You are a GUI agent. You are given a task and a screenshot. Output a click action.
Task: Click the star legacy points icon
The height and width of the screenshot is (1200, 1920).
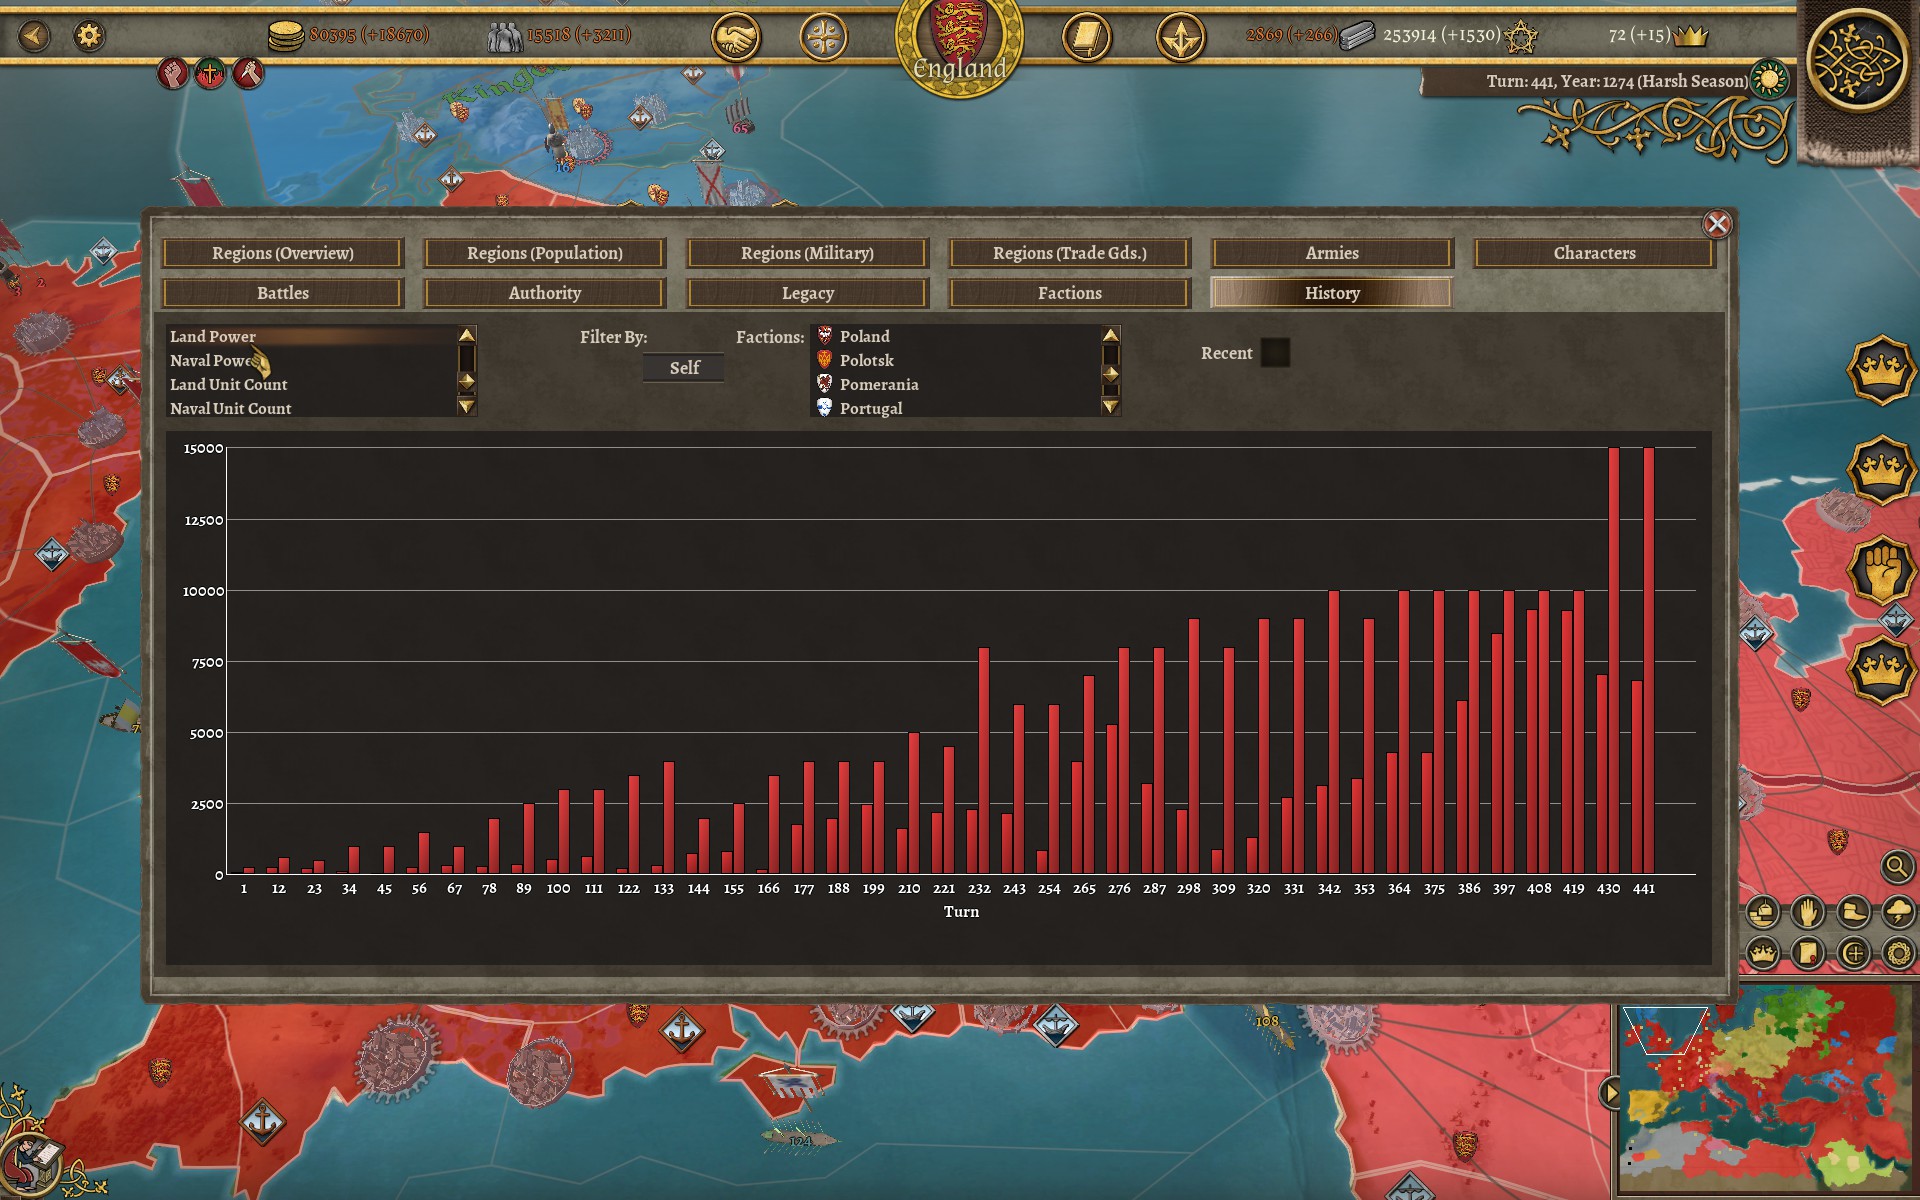[x=1521, y=37]
